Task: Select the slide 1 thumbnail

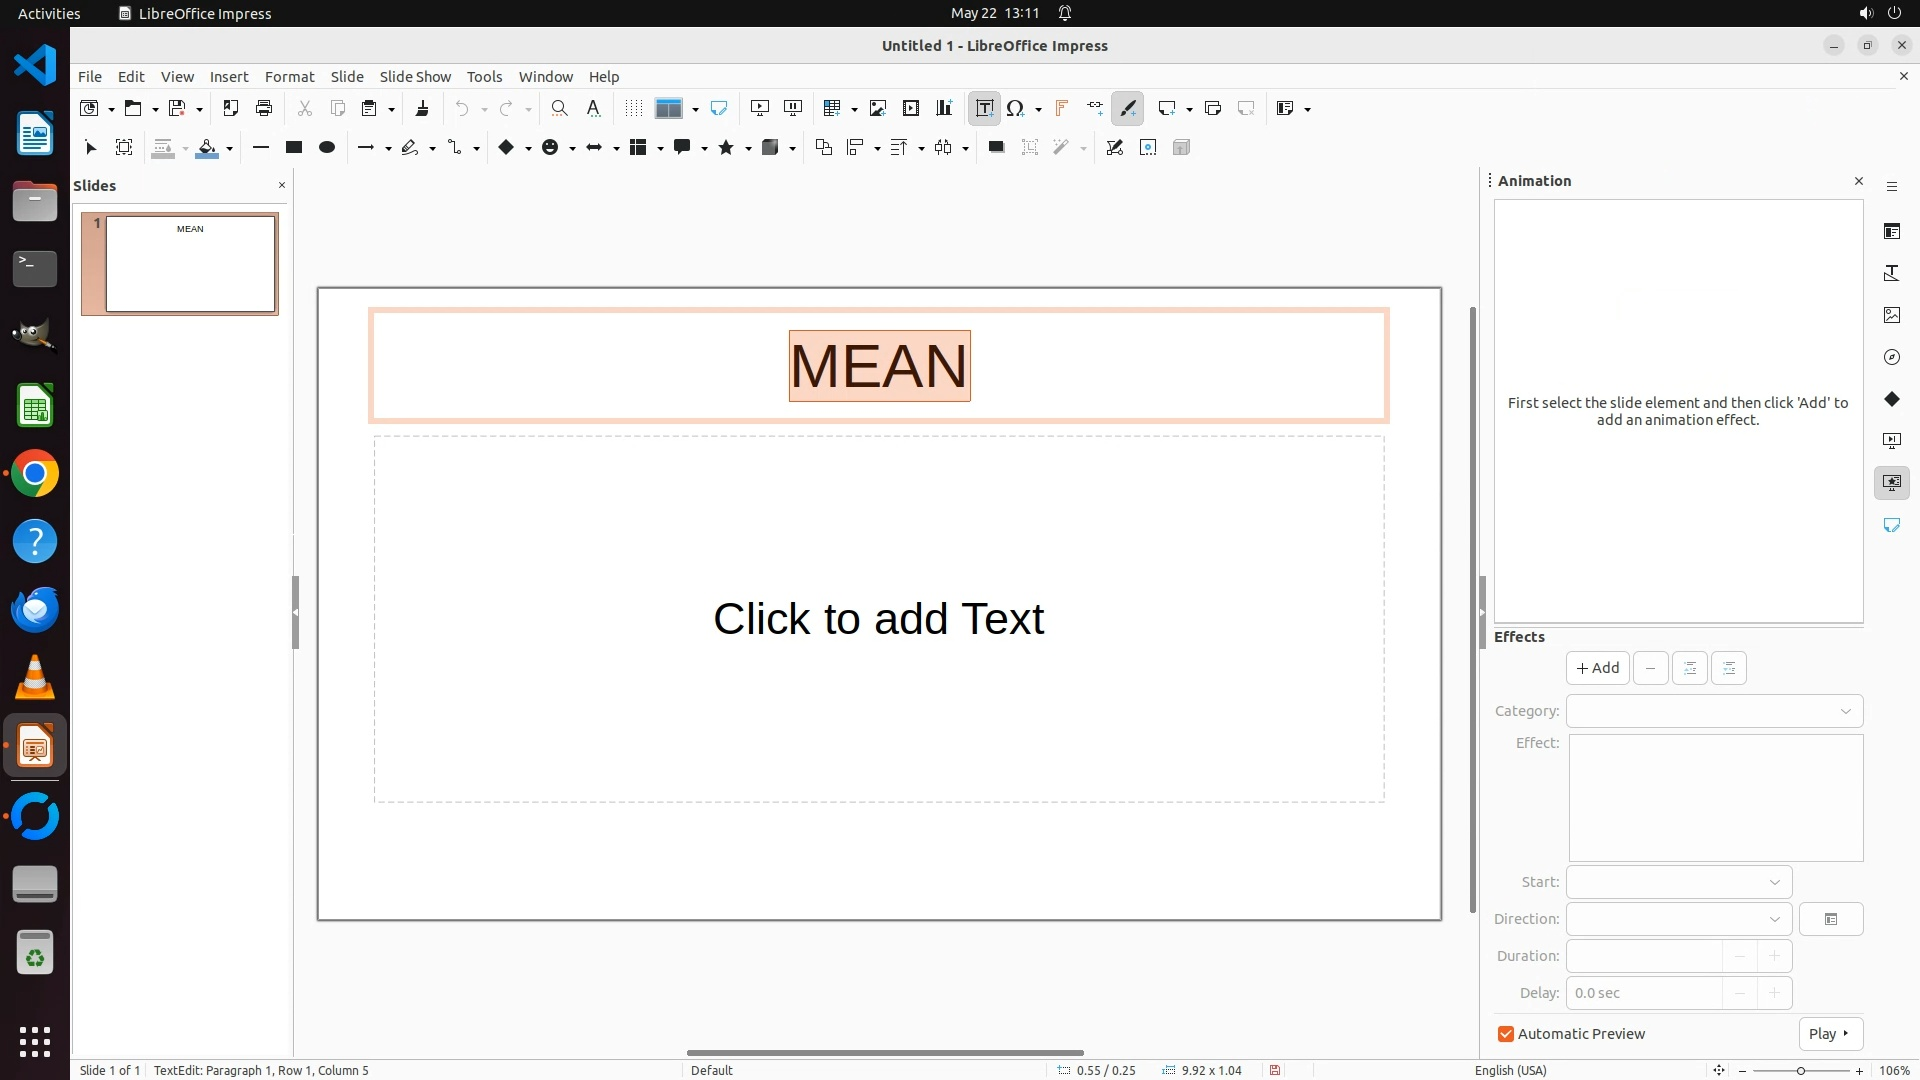Action: pyautogui.click(x=190, y=264)
